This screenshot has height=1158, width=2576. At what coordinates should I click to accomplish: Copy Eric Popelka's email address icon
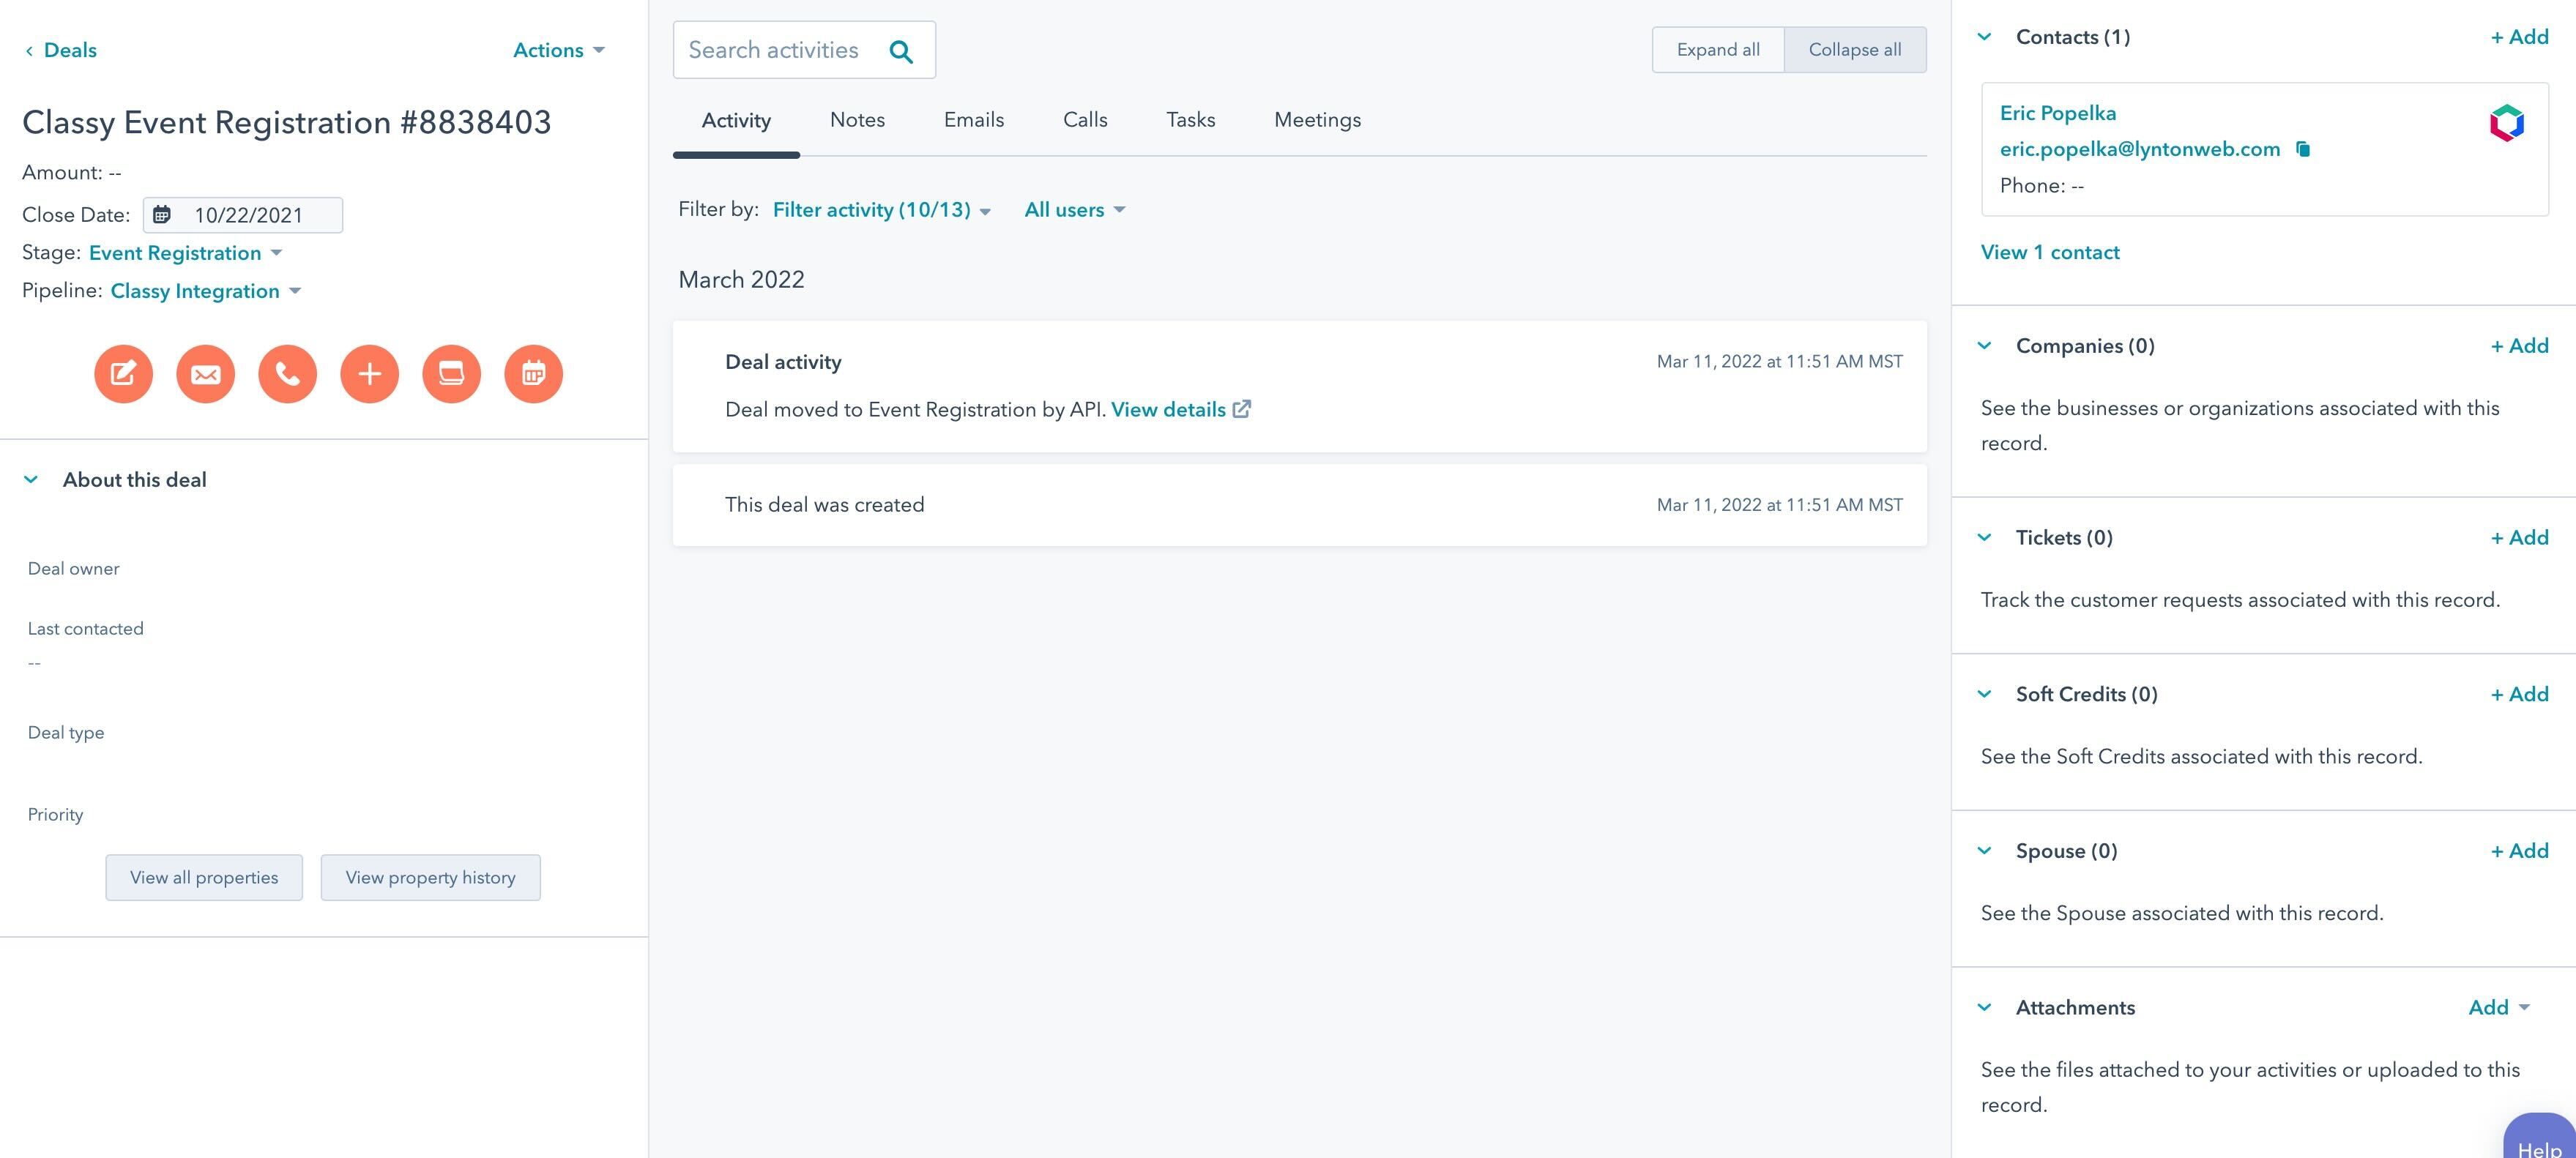pos(2303,150)
